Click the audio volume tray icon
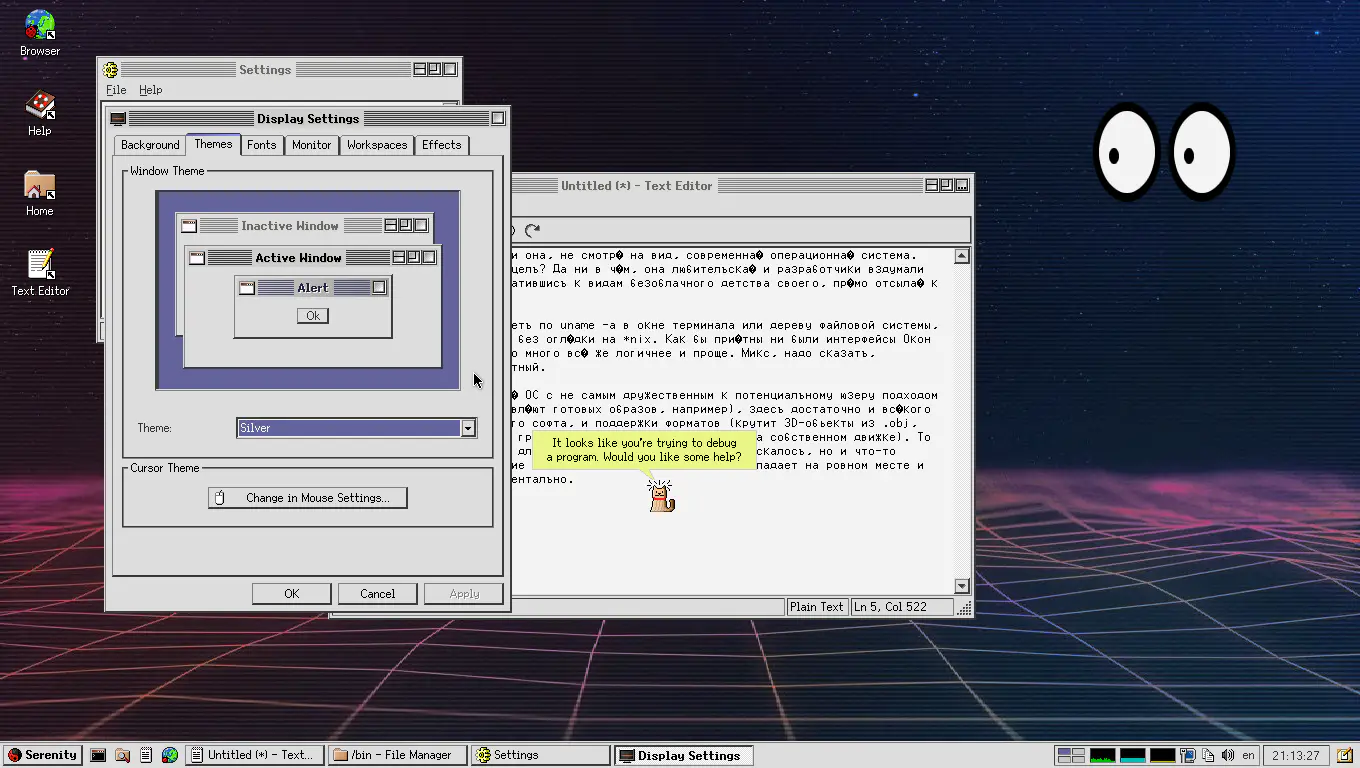 click(x=1228, y=755)
